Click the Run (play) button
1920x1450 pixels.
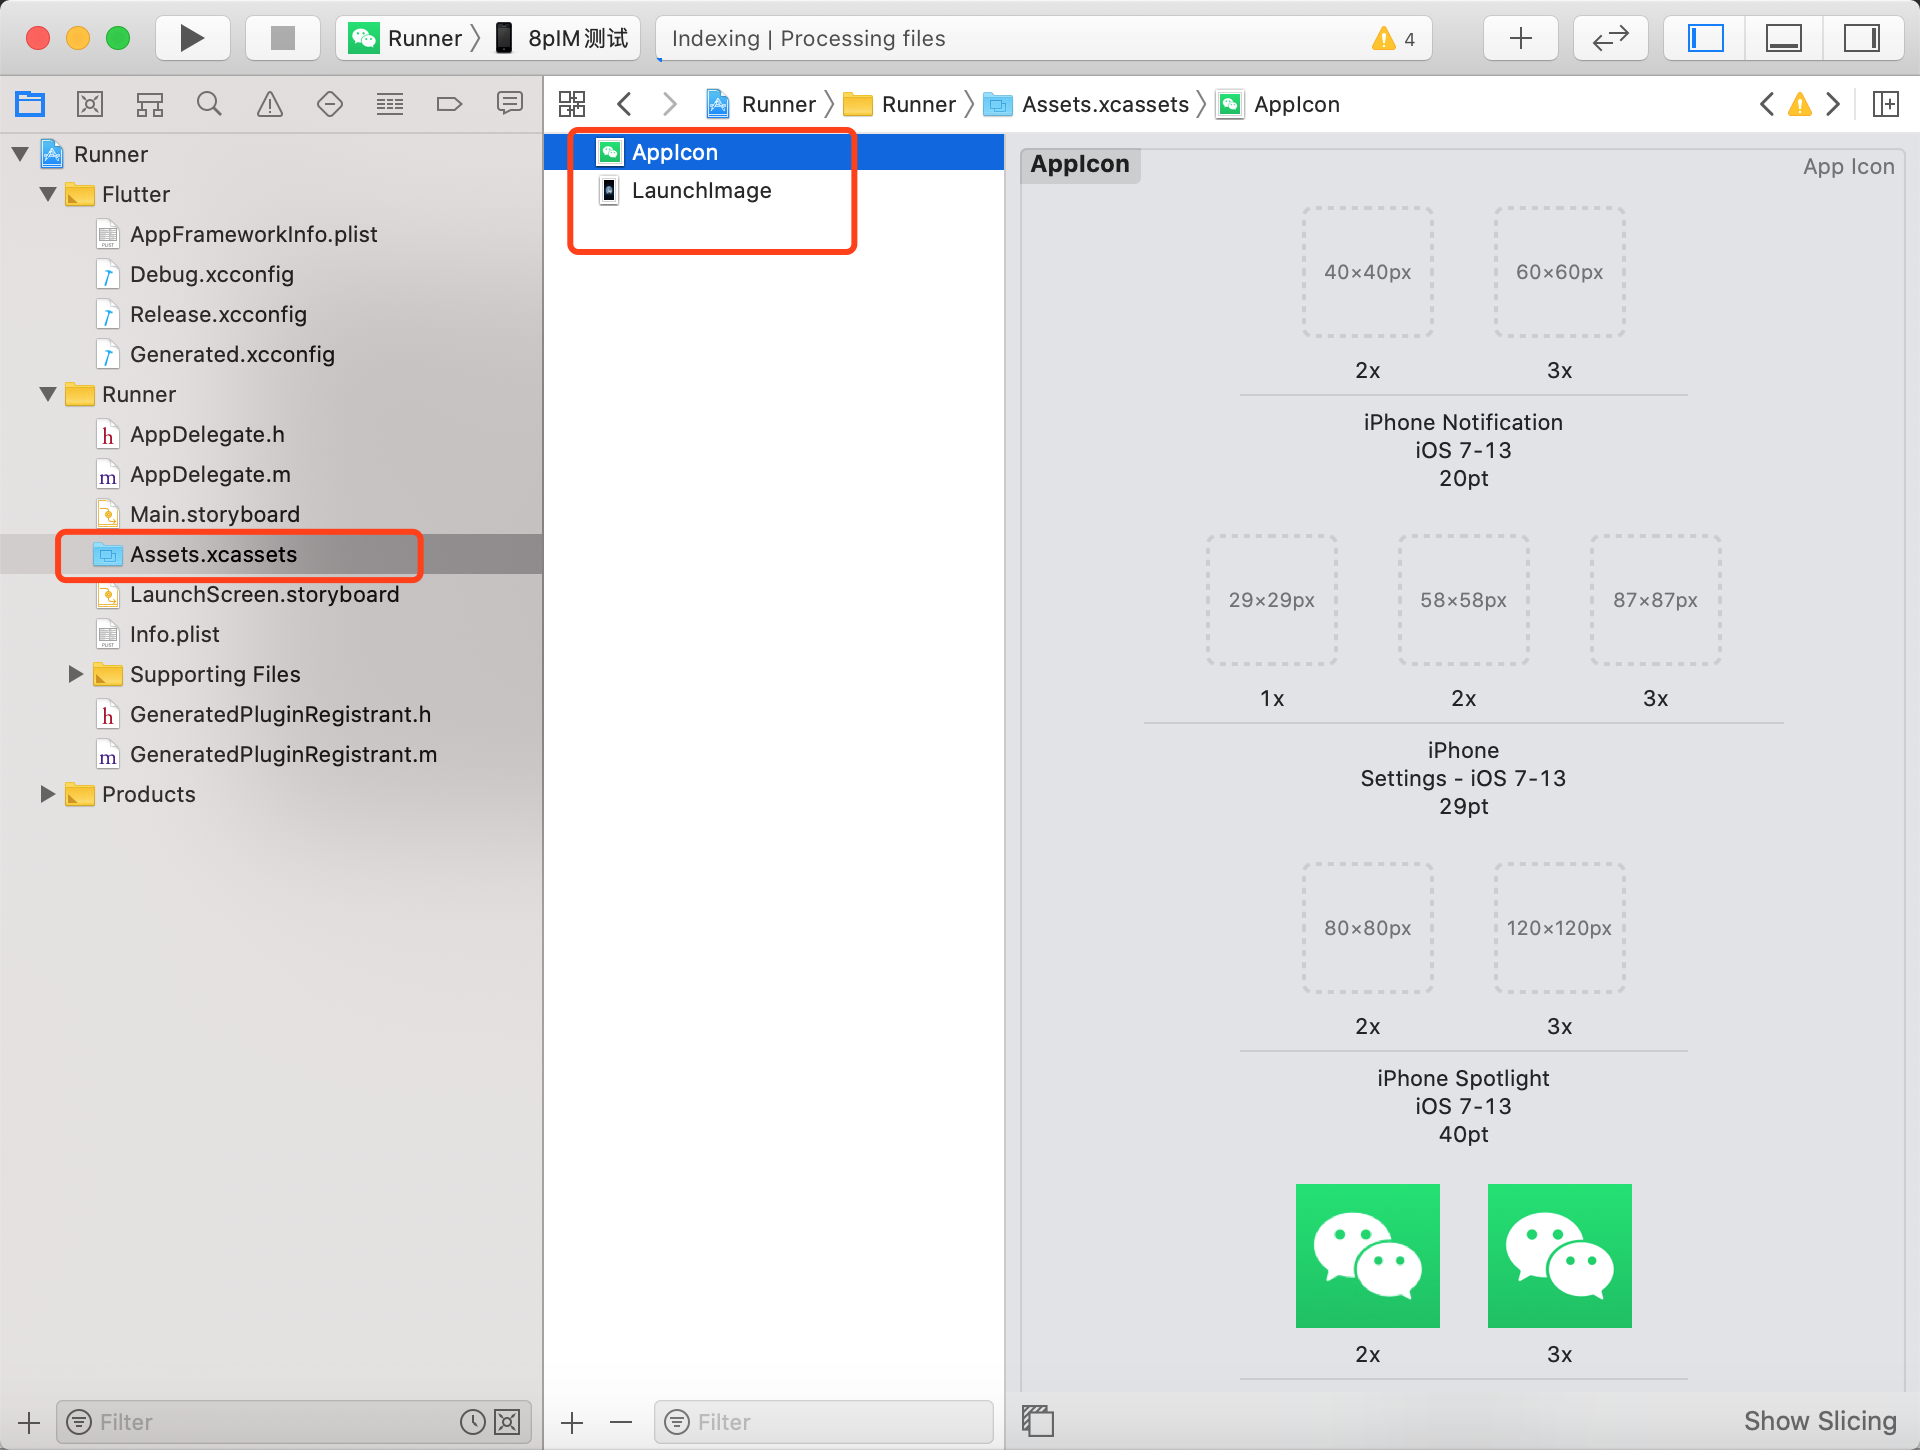click(x=192, y=38)
